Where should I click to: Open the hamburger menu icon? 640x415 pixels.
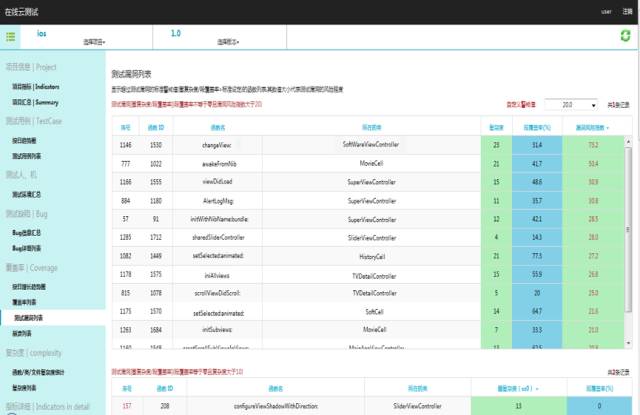point(11,37)
